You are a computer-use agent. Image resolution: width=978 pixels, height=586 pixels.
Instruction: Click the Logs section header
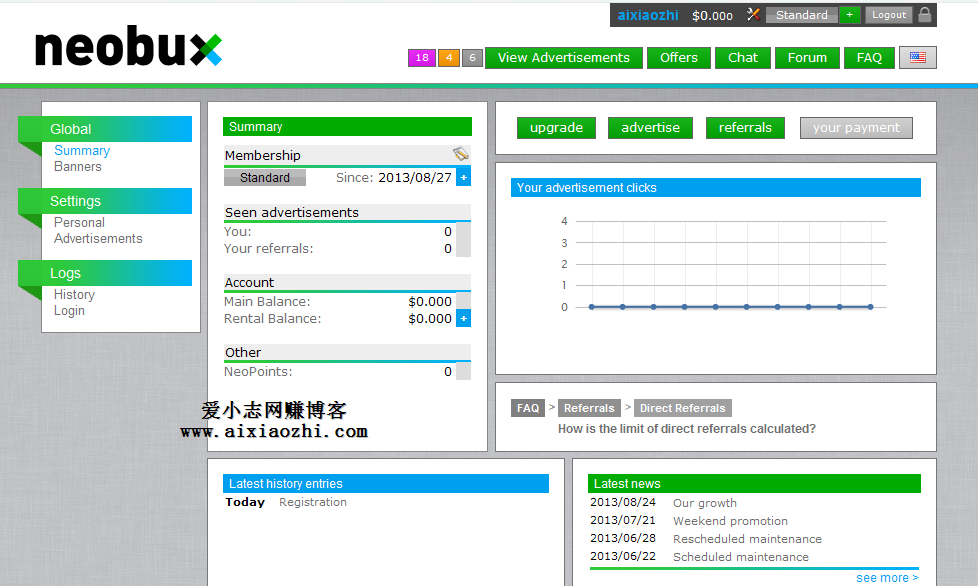point(105,273)
